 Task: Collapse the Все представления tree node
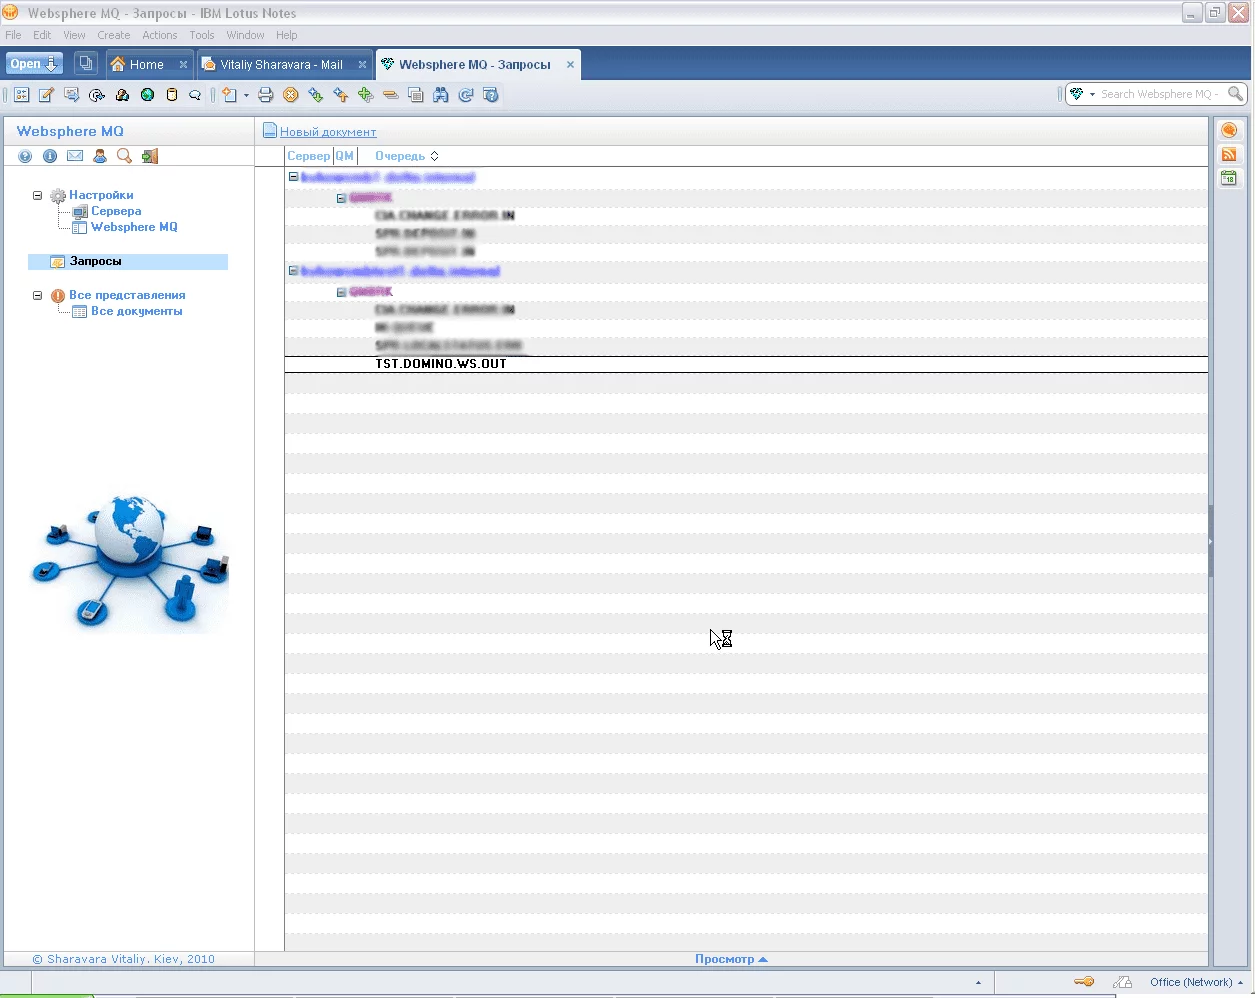38,295
